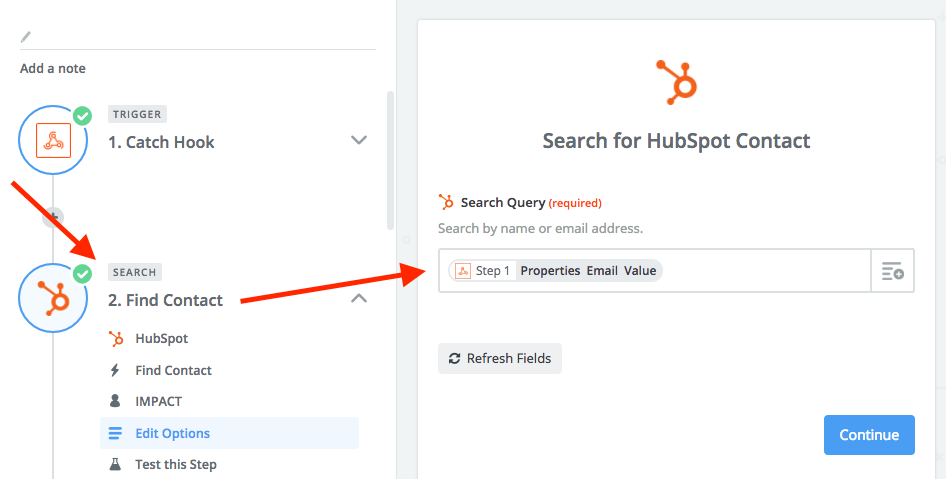Click the large HubSpot logo above the title
The width and height of the screenshot is (946, 479).
[676, 82]
